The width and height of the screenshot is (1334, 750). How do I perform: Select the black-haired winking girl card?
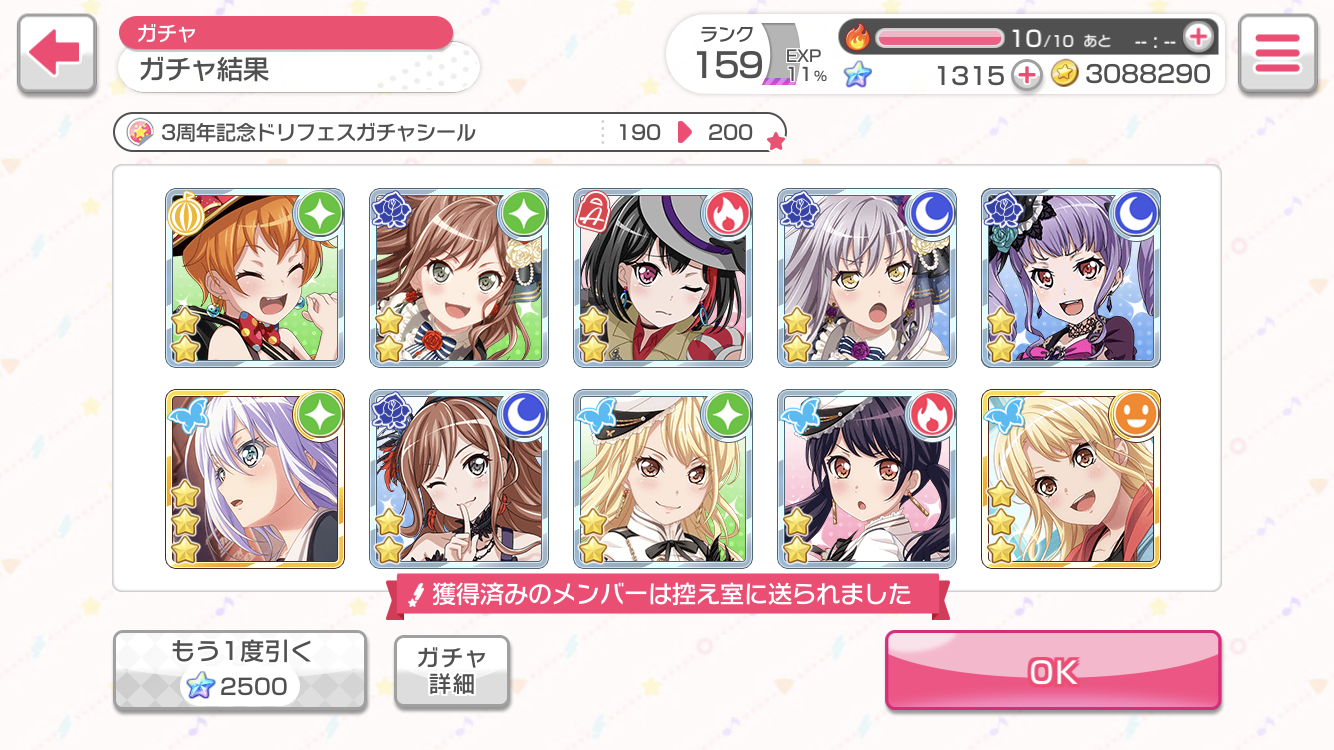coord(663,277)
